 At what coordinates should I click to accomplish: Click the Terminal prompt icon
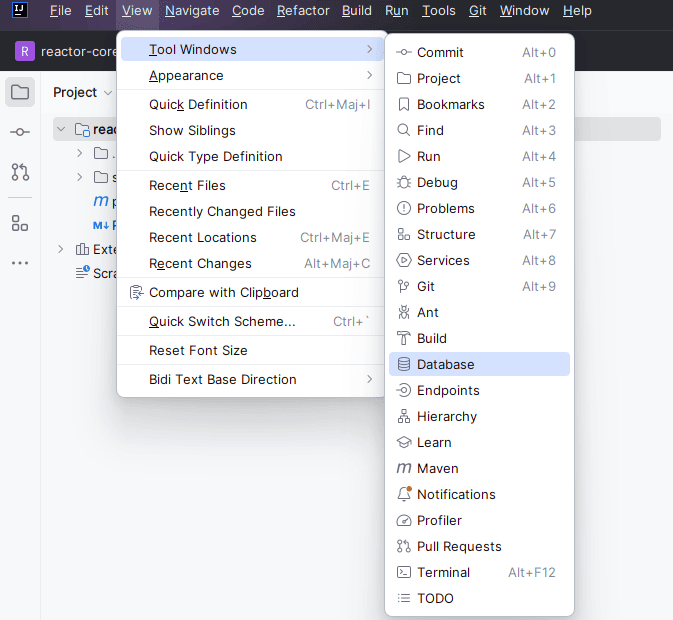pyautogui.click(x=403, y=572)
